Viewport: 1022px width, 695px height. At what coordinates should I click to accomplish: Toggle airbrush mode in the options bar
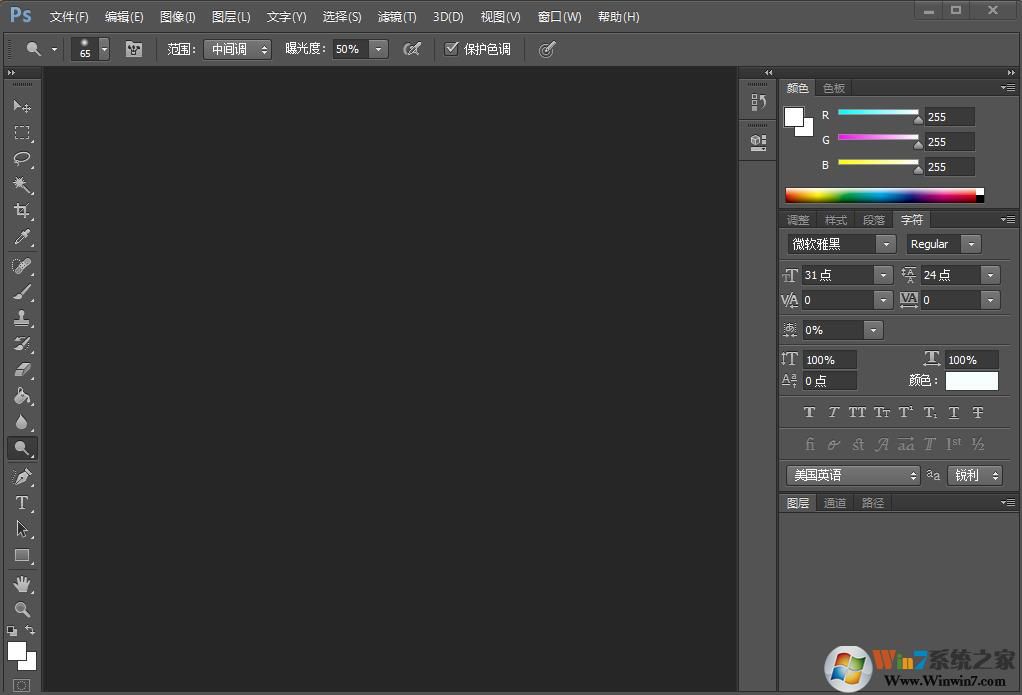click(x=411, y=47)
